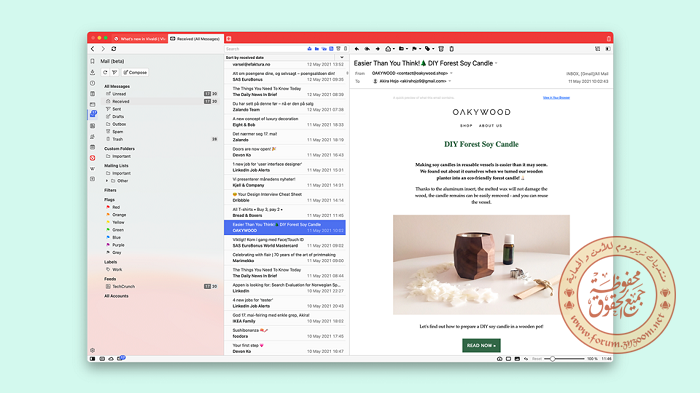
Task: Toggle mailing lists filter in mail search bar
Action: pos(324,49)
